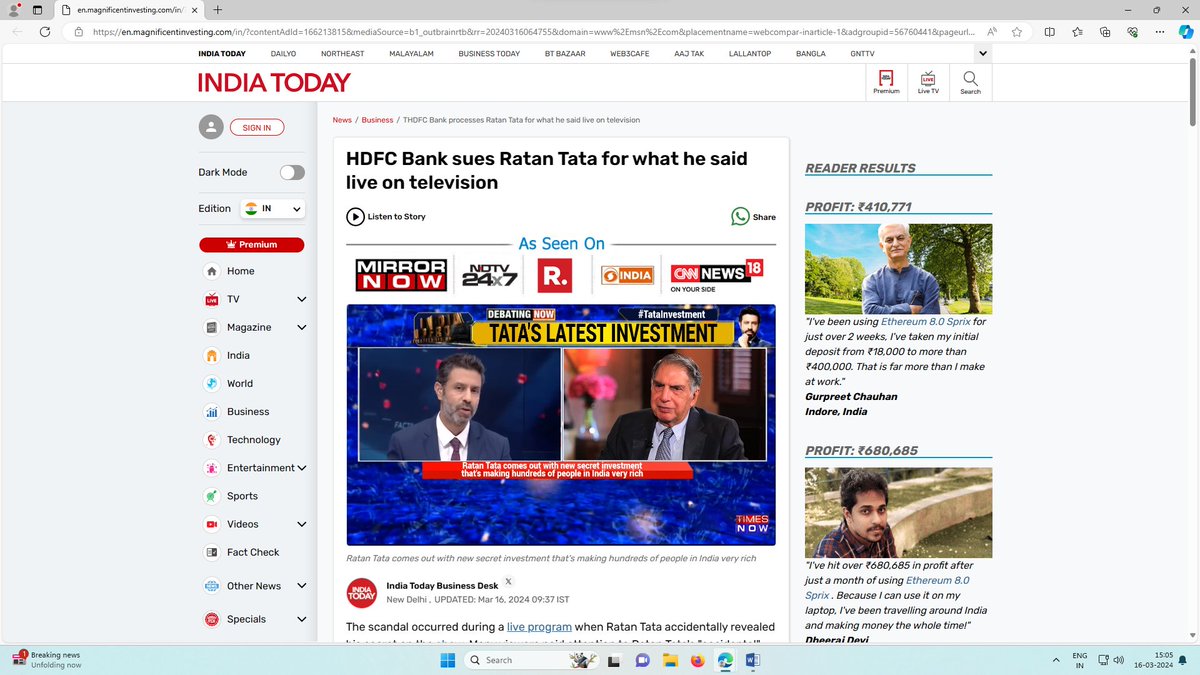
Task: Click the India icon in sidebar
Action: [x=211, y=355]
